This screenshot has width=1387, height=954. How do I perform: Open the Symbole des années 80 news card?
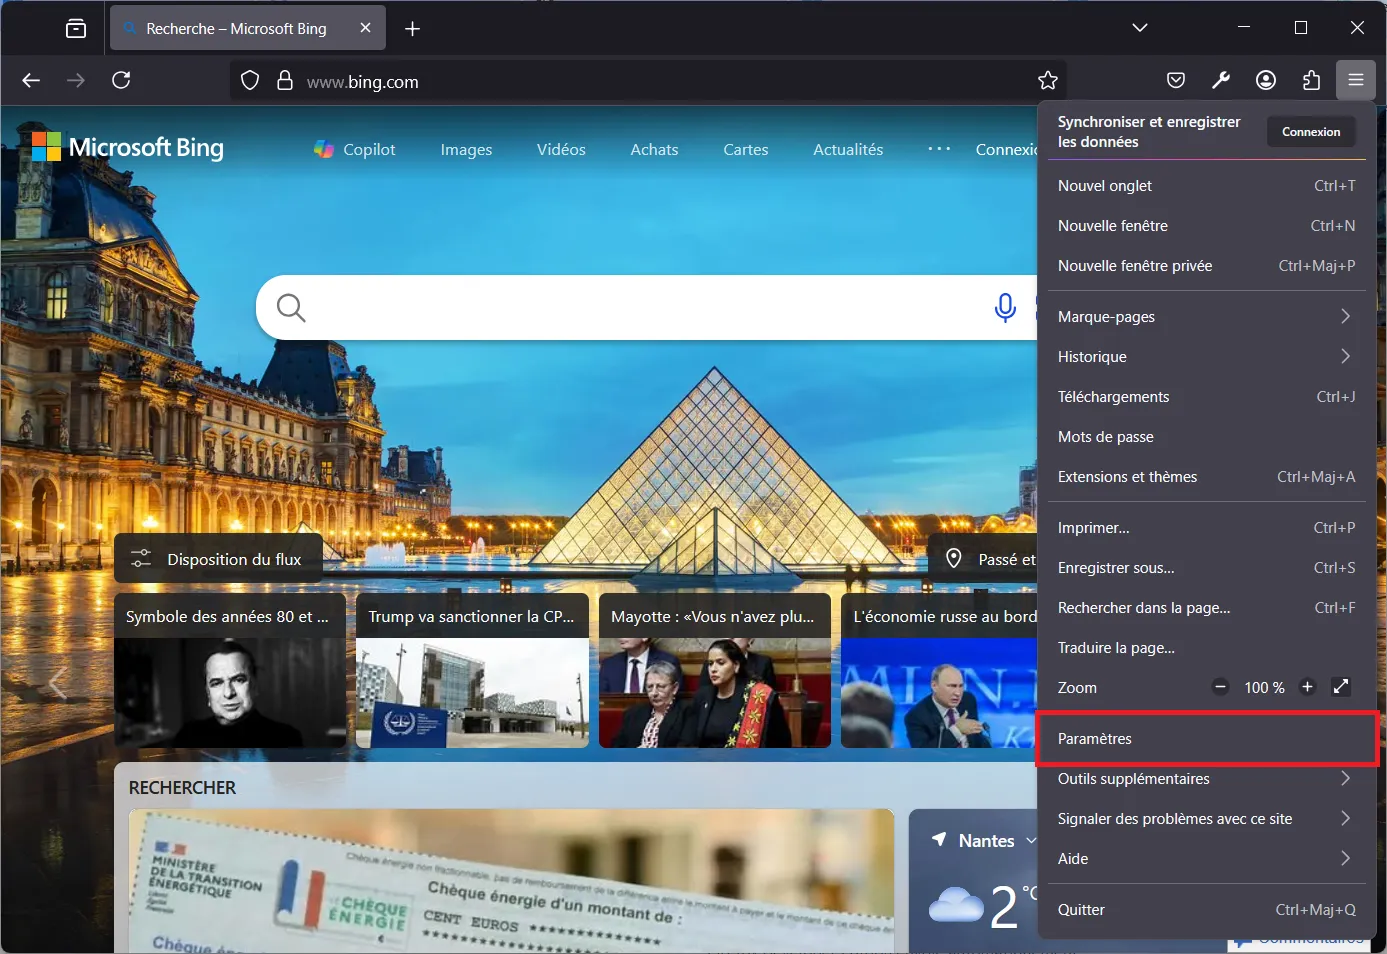pos(230,670)
